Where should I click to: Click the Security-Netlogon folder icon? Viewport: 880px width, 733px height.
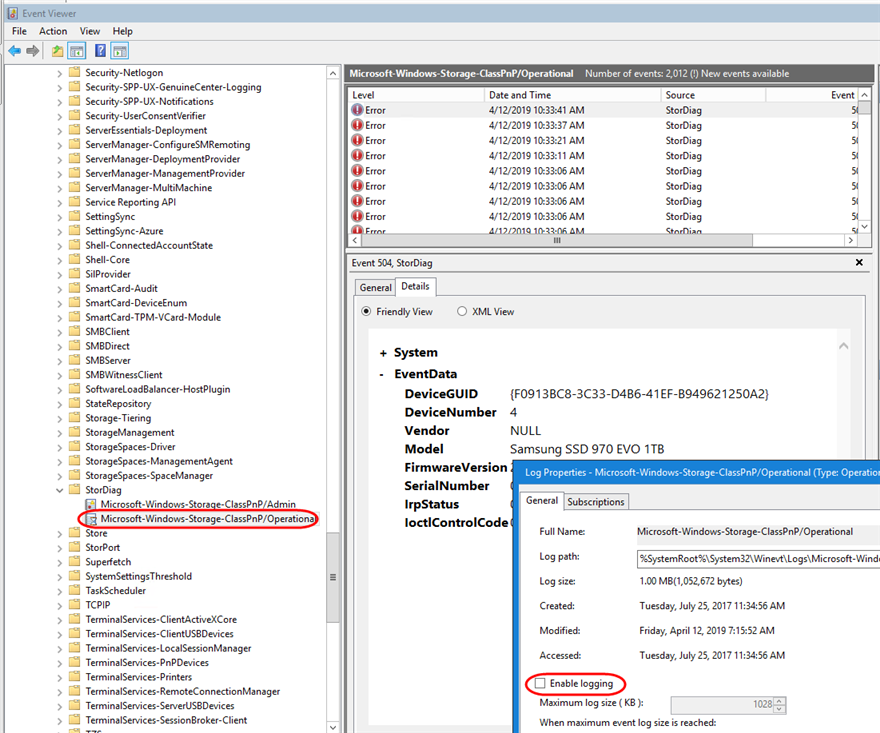tap(75, 72)
